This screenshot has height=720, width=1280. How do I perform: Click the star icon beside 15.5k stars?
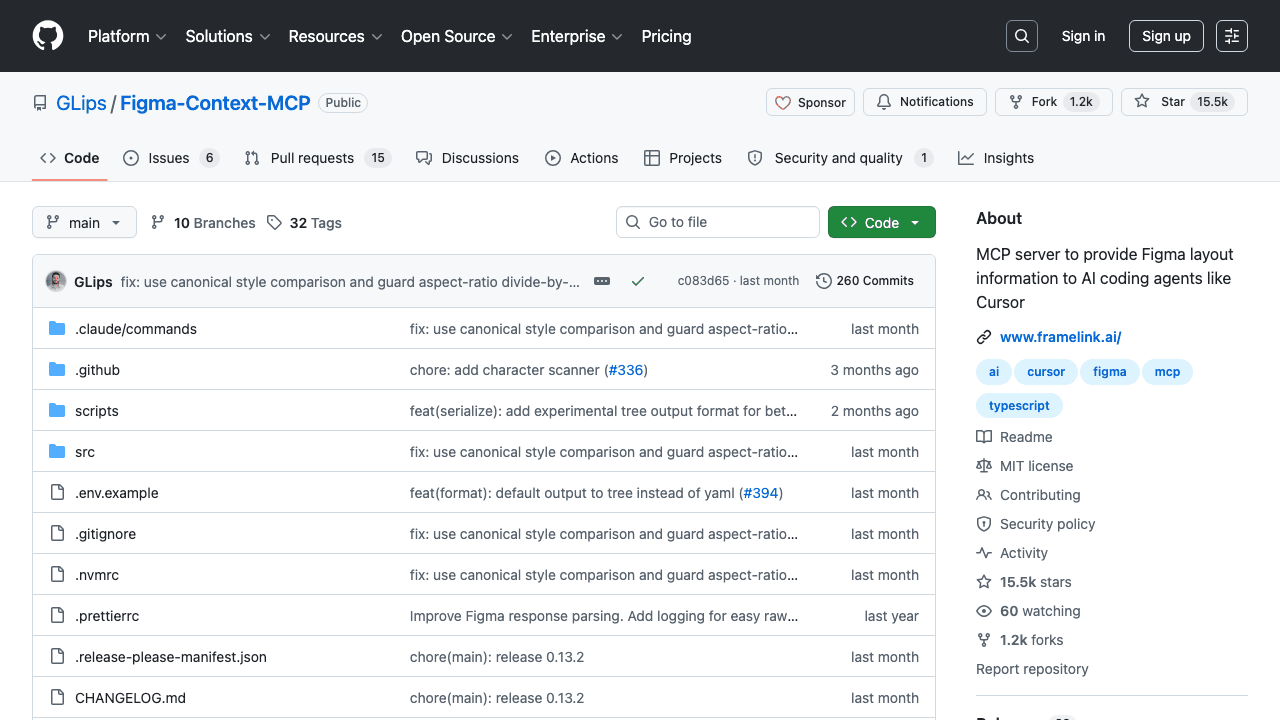[984, 582]
